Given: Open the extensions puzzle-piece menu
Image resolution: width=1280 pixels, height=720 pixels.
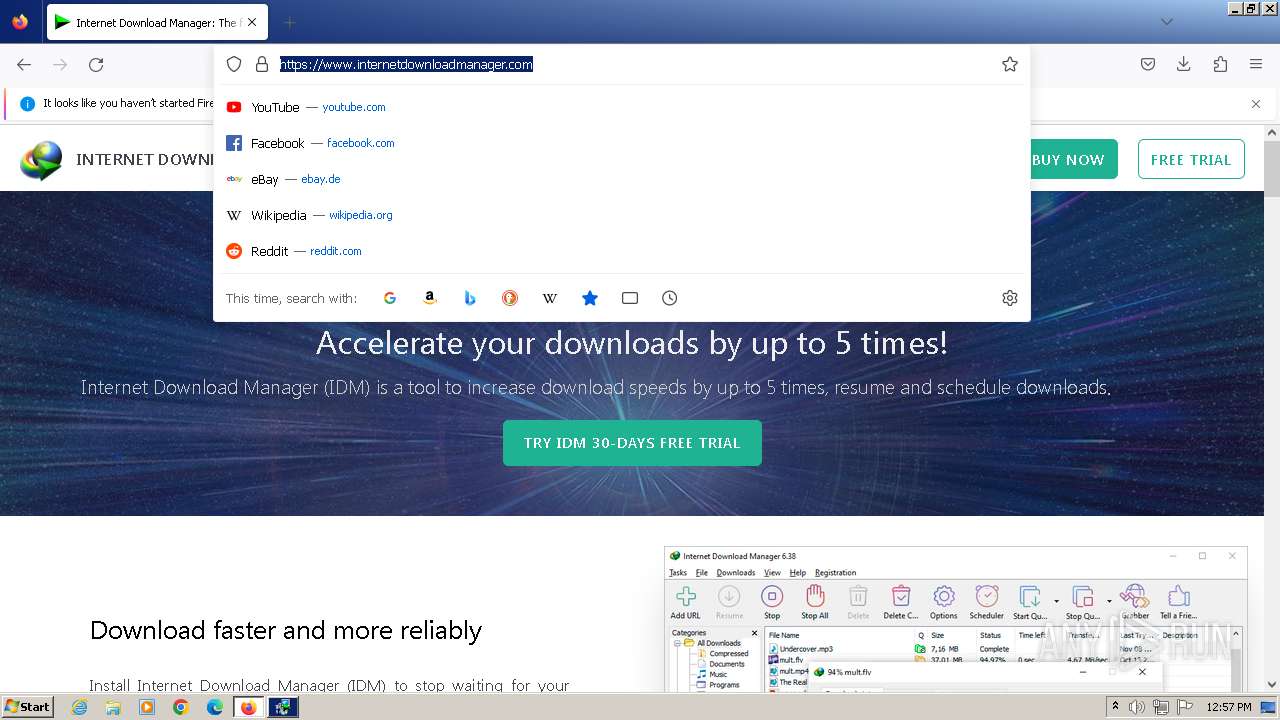Looking at the screenshot, I should pos(1220,64).
